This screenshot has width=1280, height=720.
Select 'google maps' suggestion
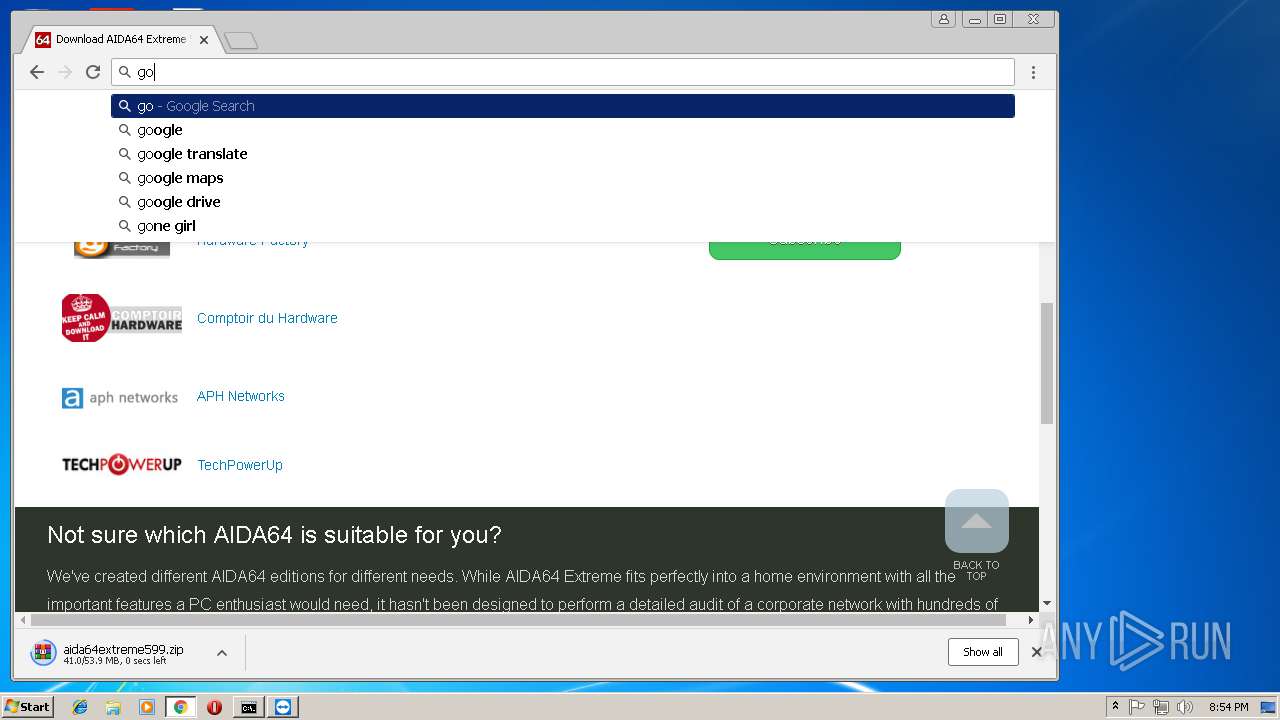pos(563,178)
